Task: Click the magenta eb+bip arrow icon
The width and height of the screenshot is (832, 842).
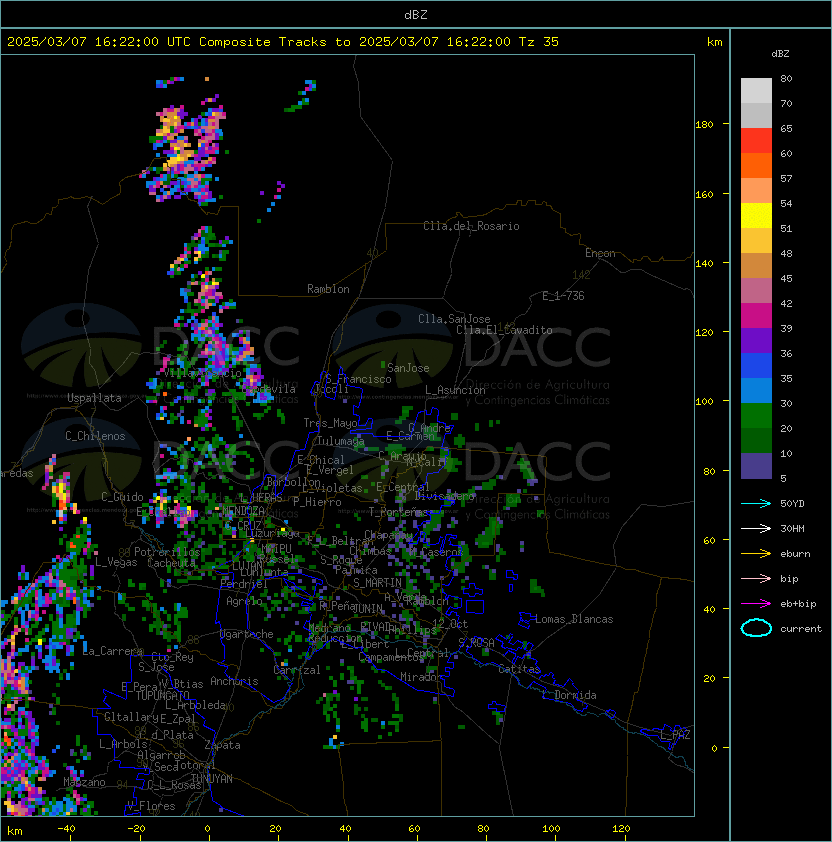Action: click(x=756, y=604)
